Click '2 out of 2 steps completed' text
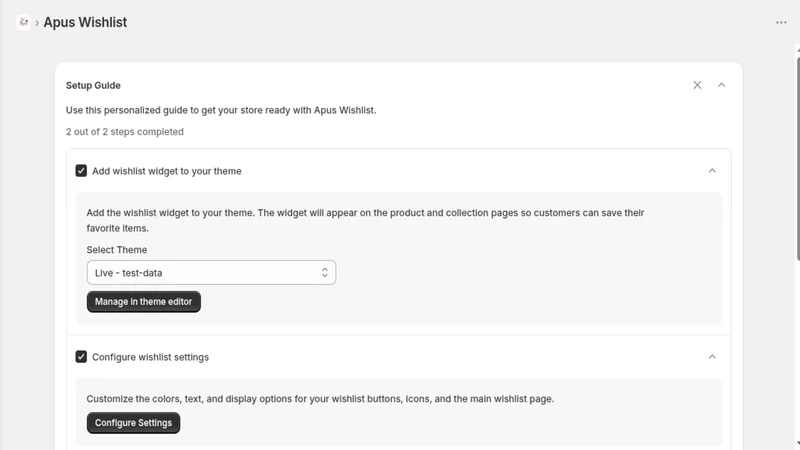 click(x=124, y=132)
